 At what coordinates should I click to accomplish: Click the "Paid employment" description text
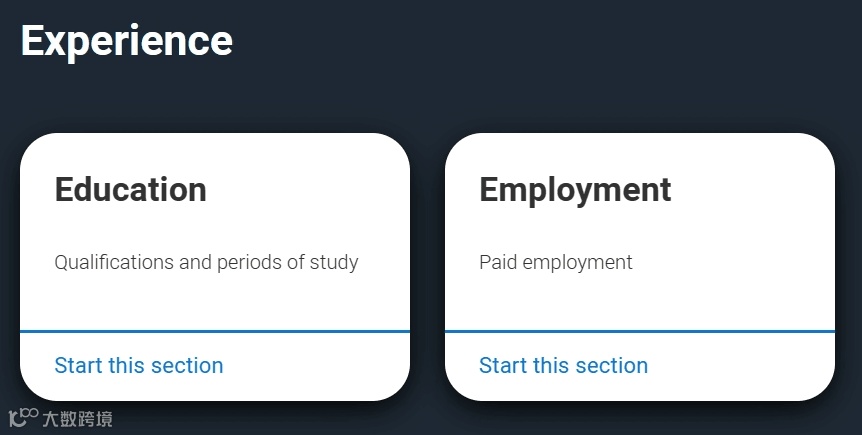click(x=556, y=263)
